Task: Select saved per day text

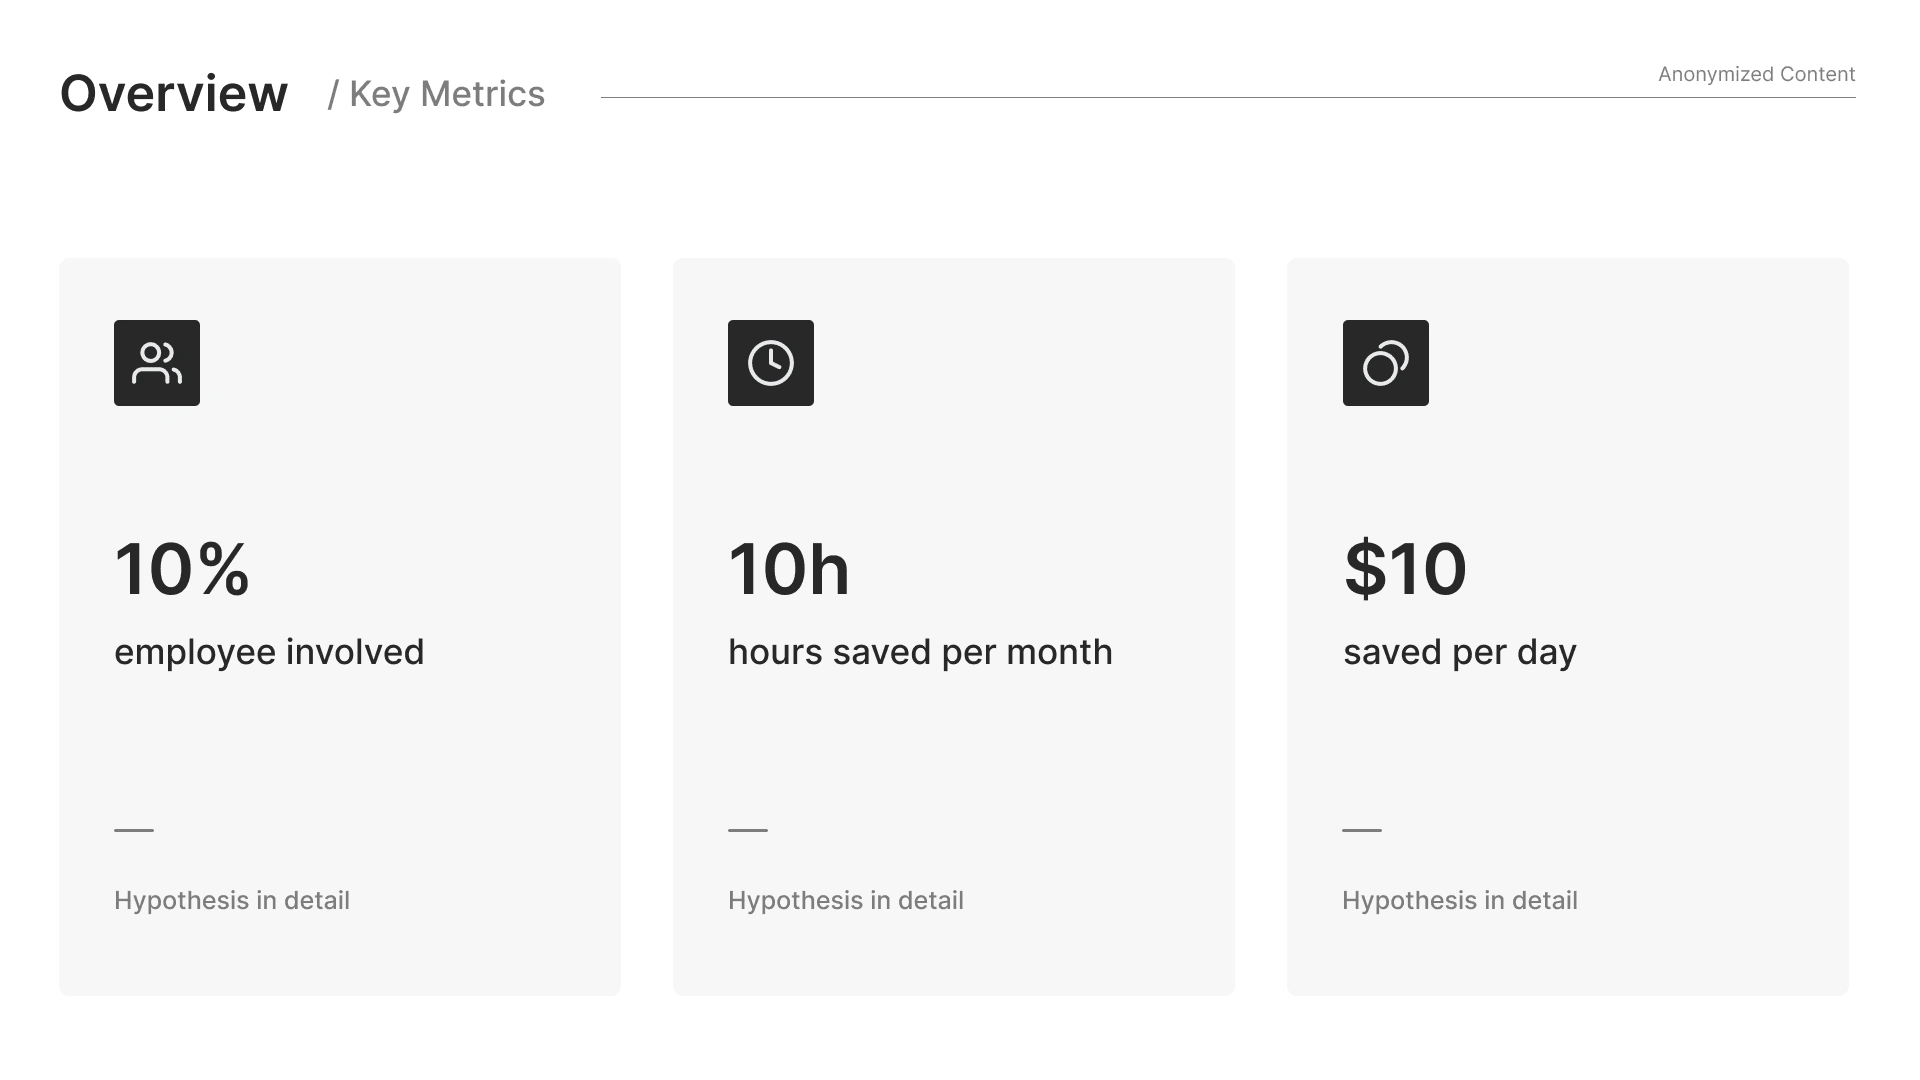Action: click(1459, 652)
